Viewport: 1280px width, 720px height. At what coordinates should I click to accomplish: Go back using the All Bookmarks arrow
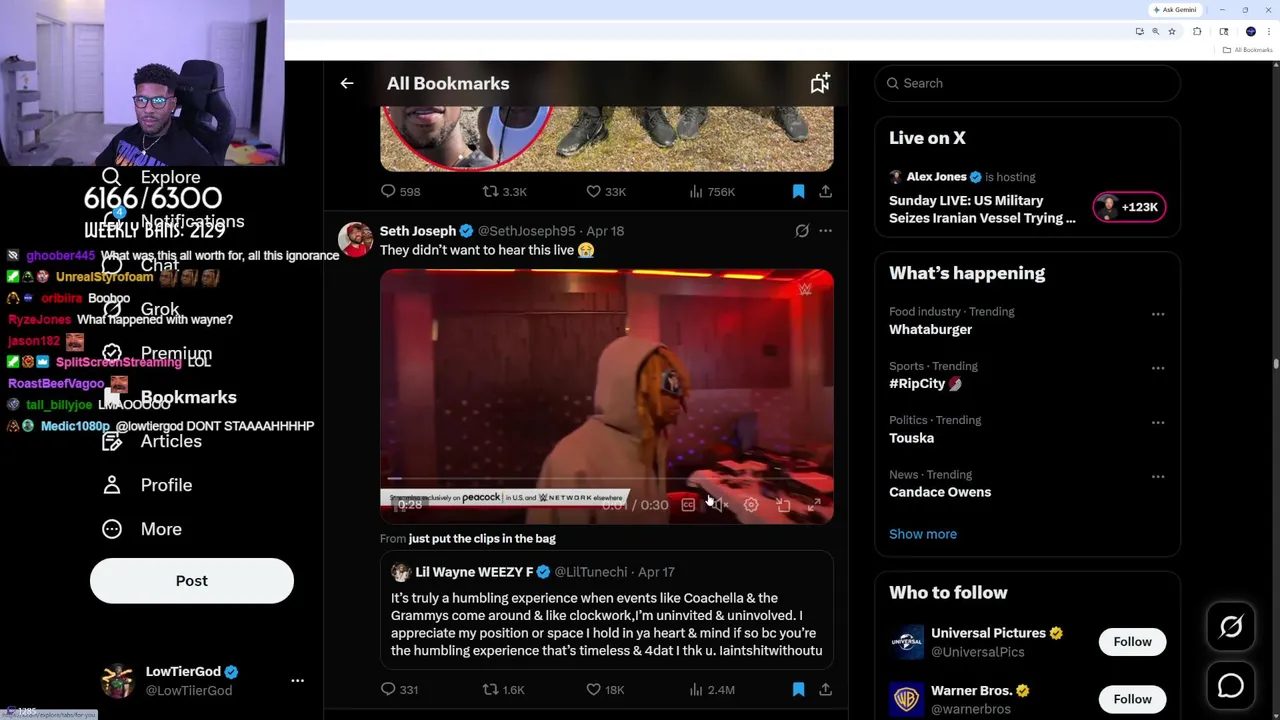click(x=347, y=84)
